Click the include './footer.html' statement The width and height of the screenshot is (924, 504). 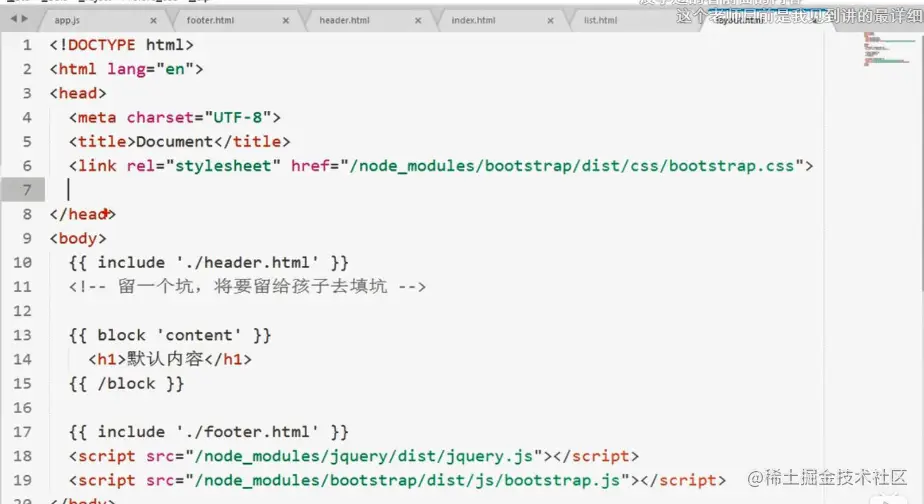coord(209,431)
